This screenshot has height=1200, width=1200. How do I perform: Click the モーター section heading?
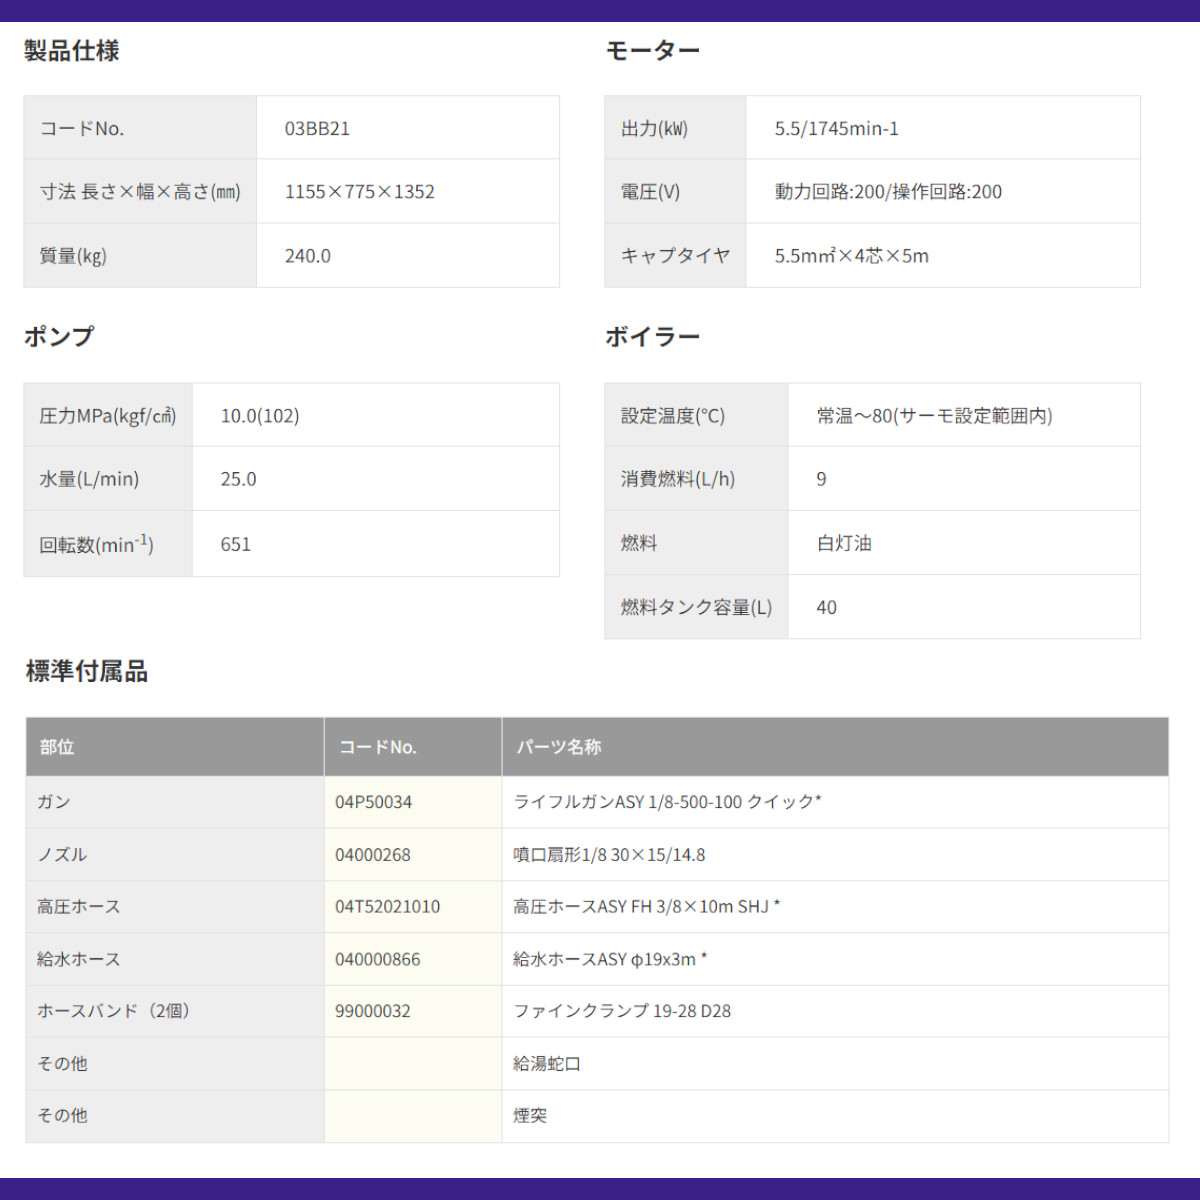(653, 51)
